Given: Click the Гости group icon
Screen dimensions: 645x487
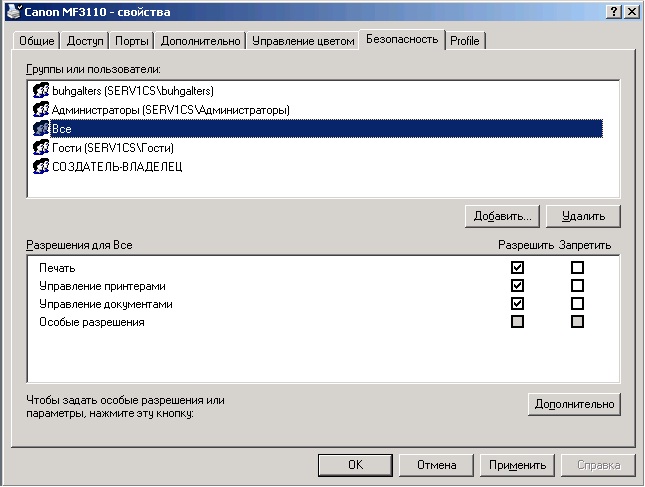Looking at the screenshot, I should [41, 147].
